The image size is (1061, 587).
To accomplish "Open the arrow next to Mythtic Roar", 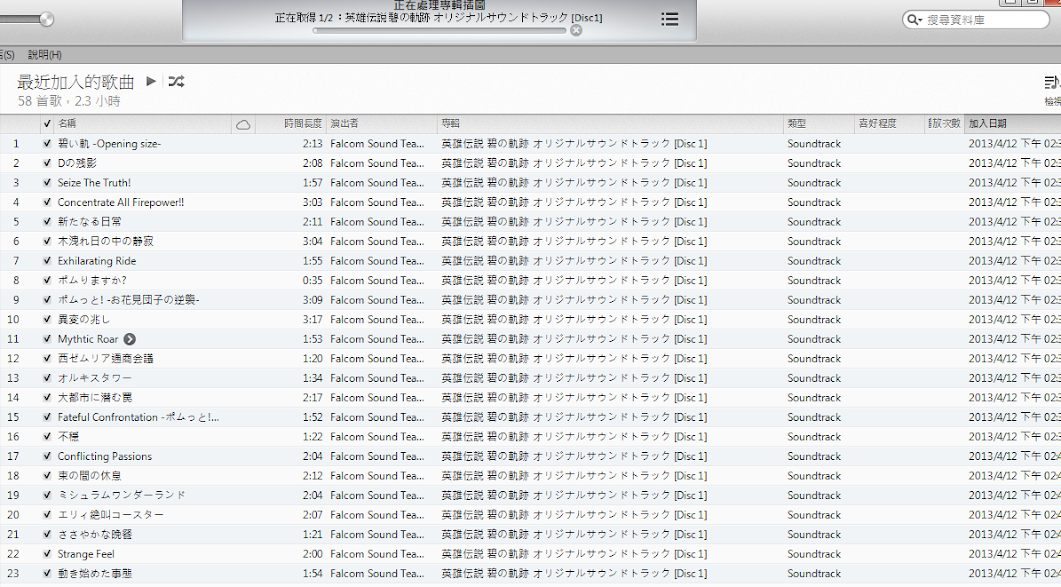I will coord(129,339).
